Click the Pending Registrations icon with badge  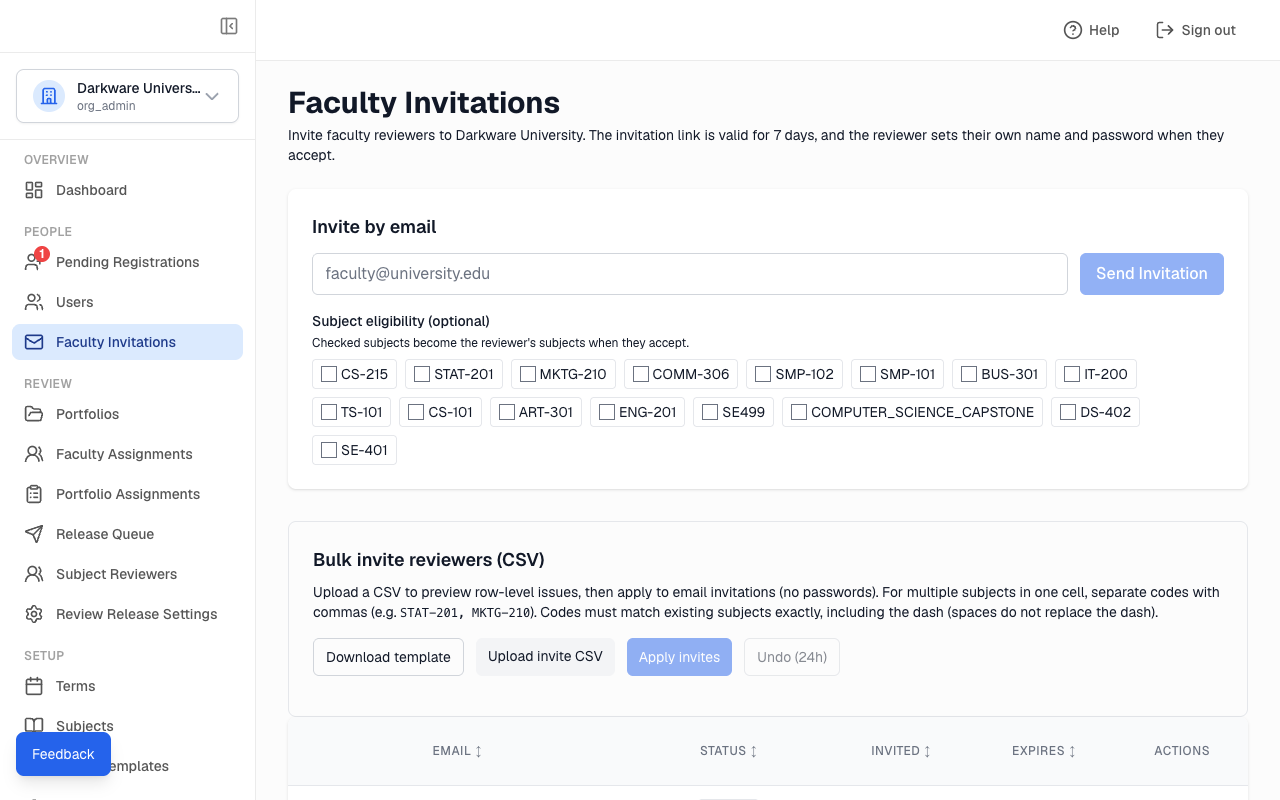34,262
